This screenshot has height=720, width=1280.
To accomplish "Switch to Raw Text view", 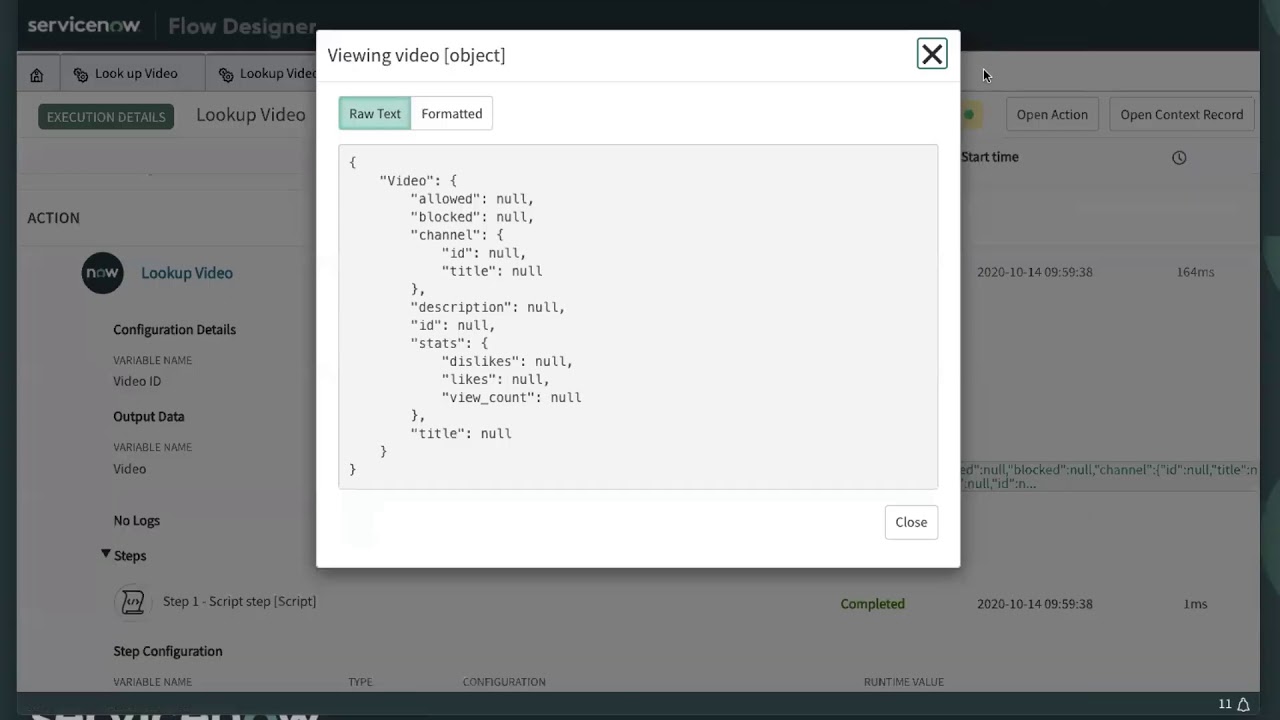I will (x=375, y=114).
